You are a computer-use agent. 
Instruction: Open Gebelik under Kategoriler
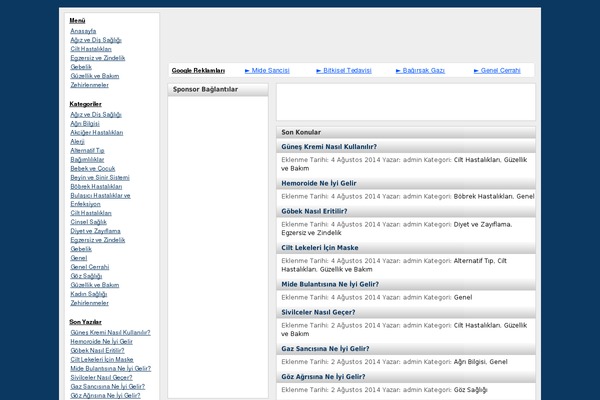81,249
